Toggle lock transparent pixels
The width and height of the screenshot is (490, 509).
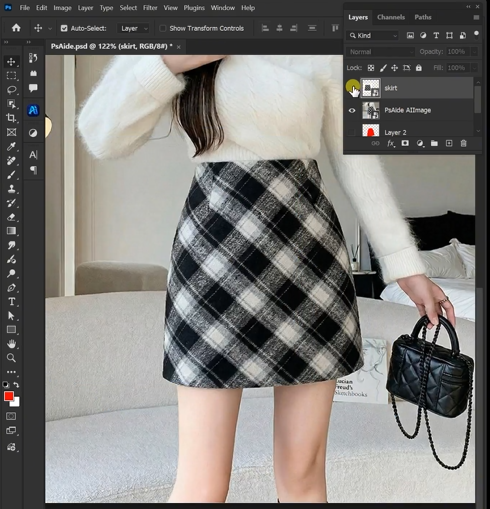pos(371,68)
